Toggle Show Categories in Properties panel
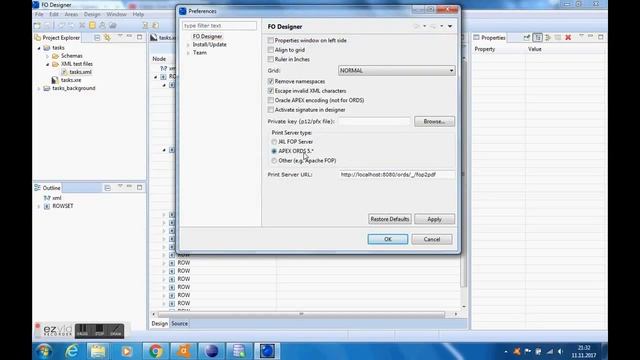This screenshot has width=640, height=360. coord(538,38)
